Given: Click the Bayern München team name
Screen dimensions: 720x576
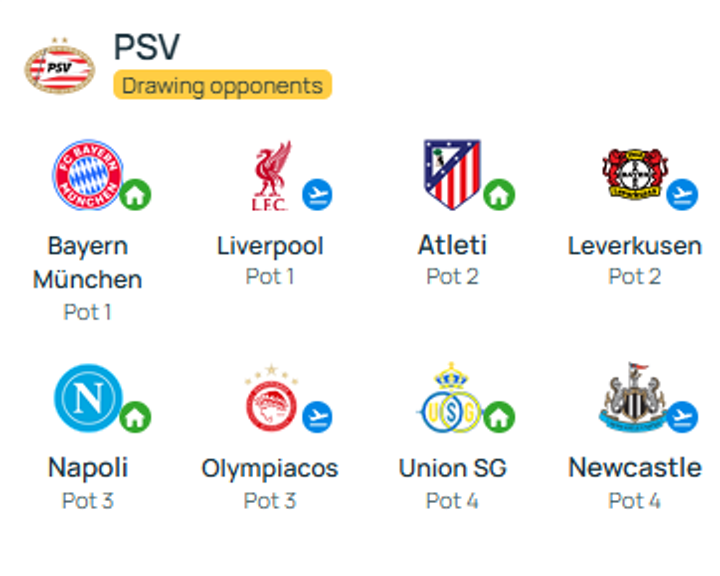Looking at the screenshot, I should coord(88,262).
